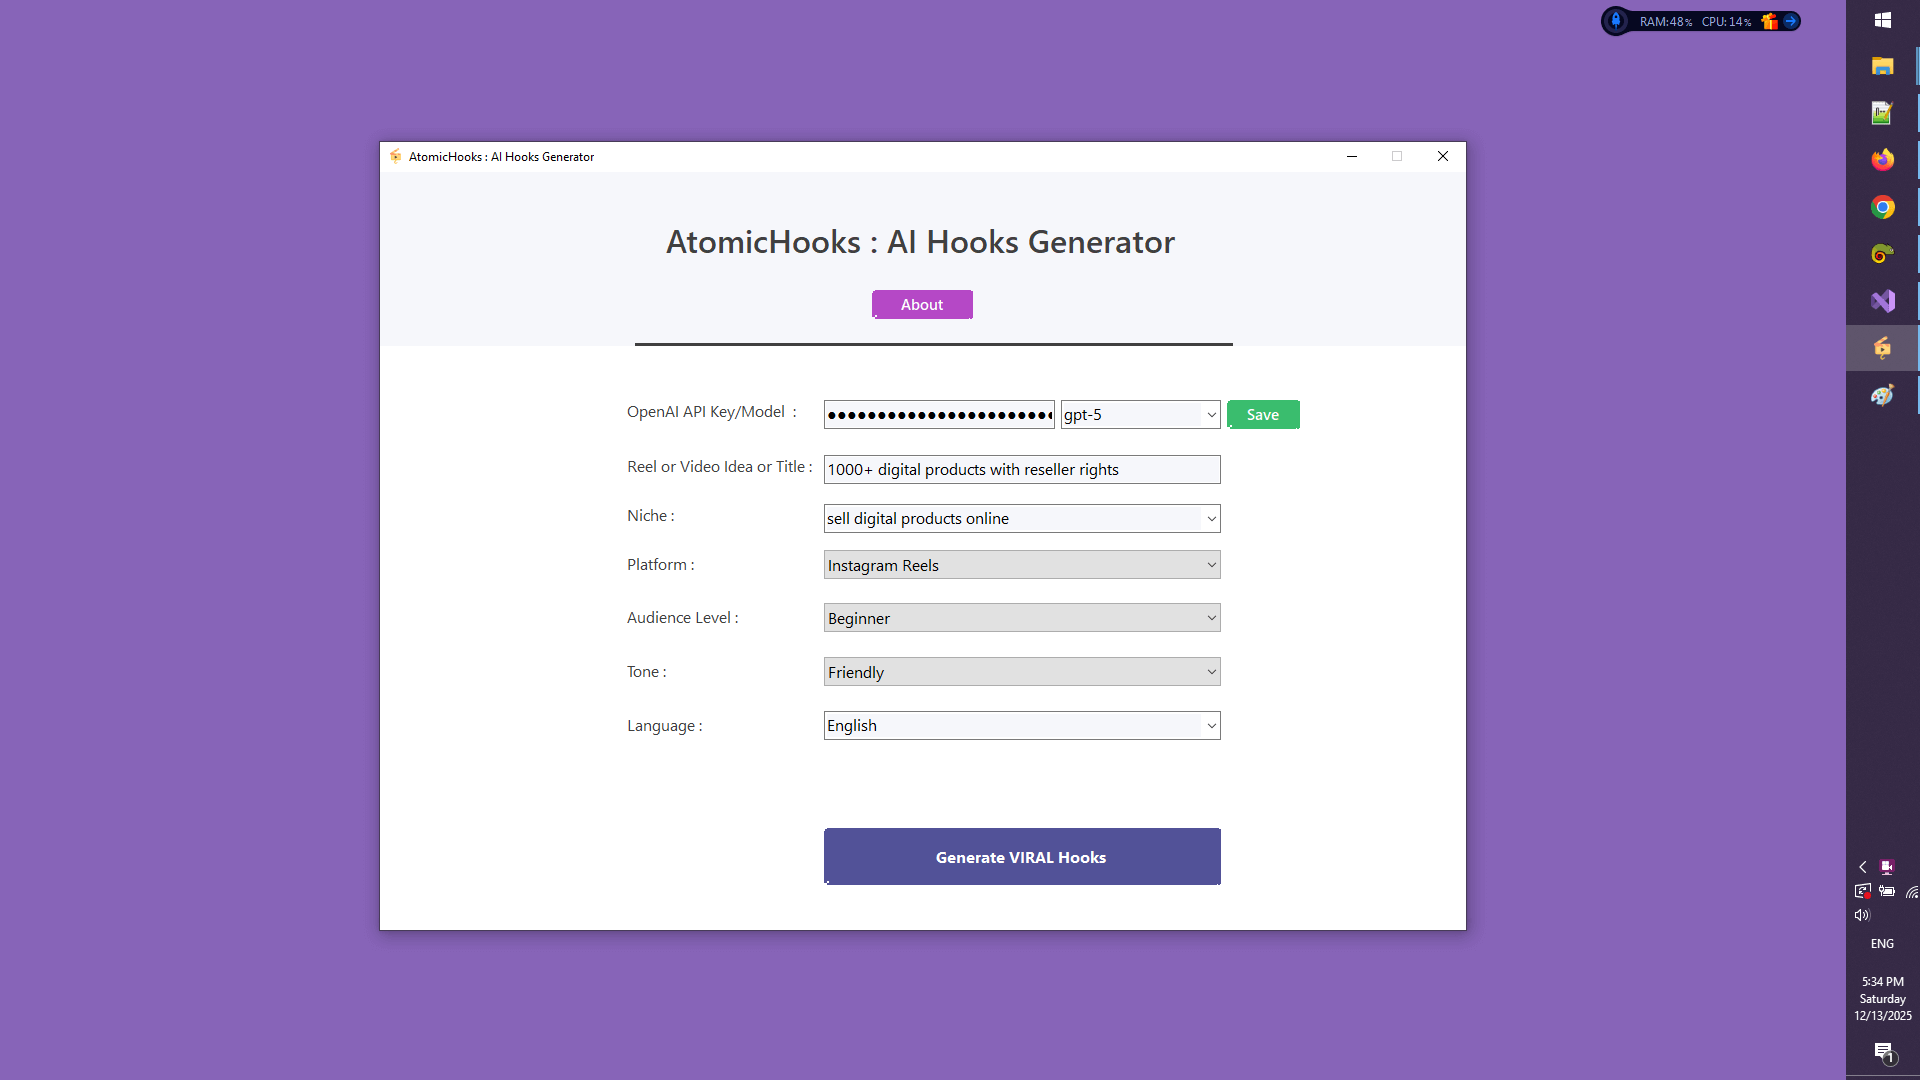Launch Firefox from the taskbar

[x=1883, y=159]
